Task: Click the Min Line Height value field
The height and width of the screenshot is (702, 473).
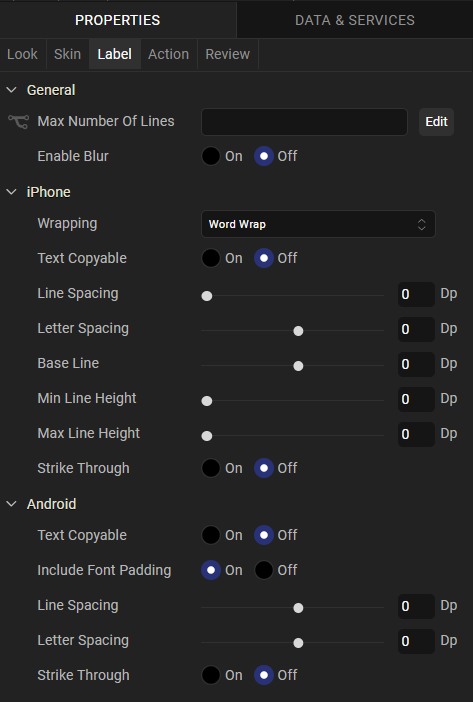Action: tap(416, 399)
